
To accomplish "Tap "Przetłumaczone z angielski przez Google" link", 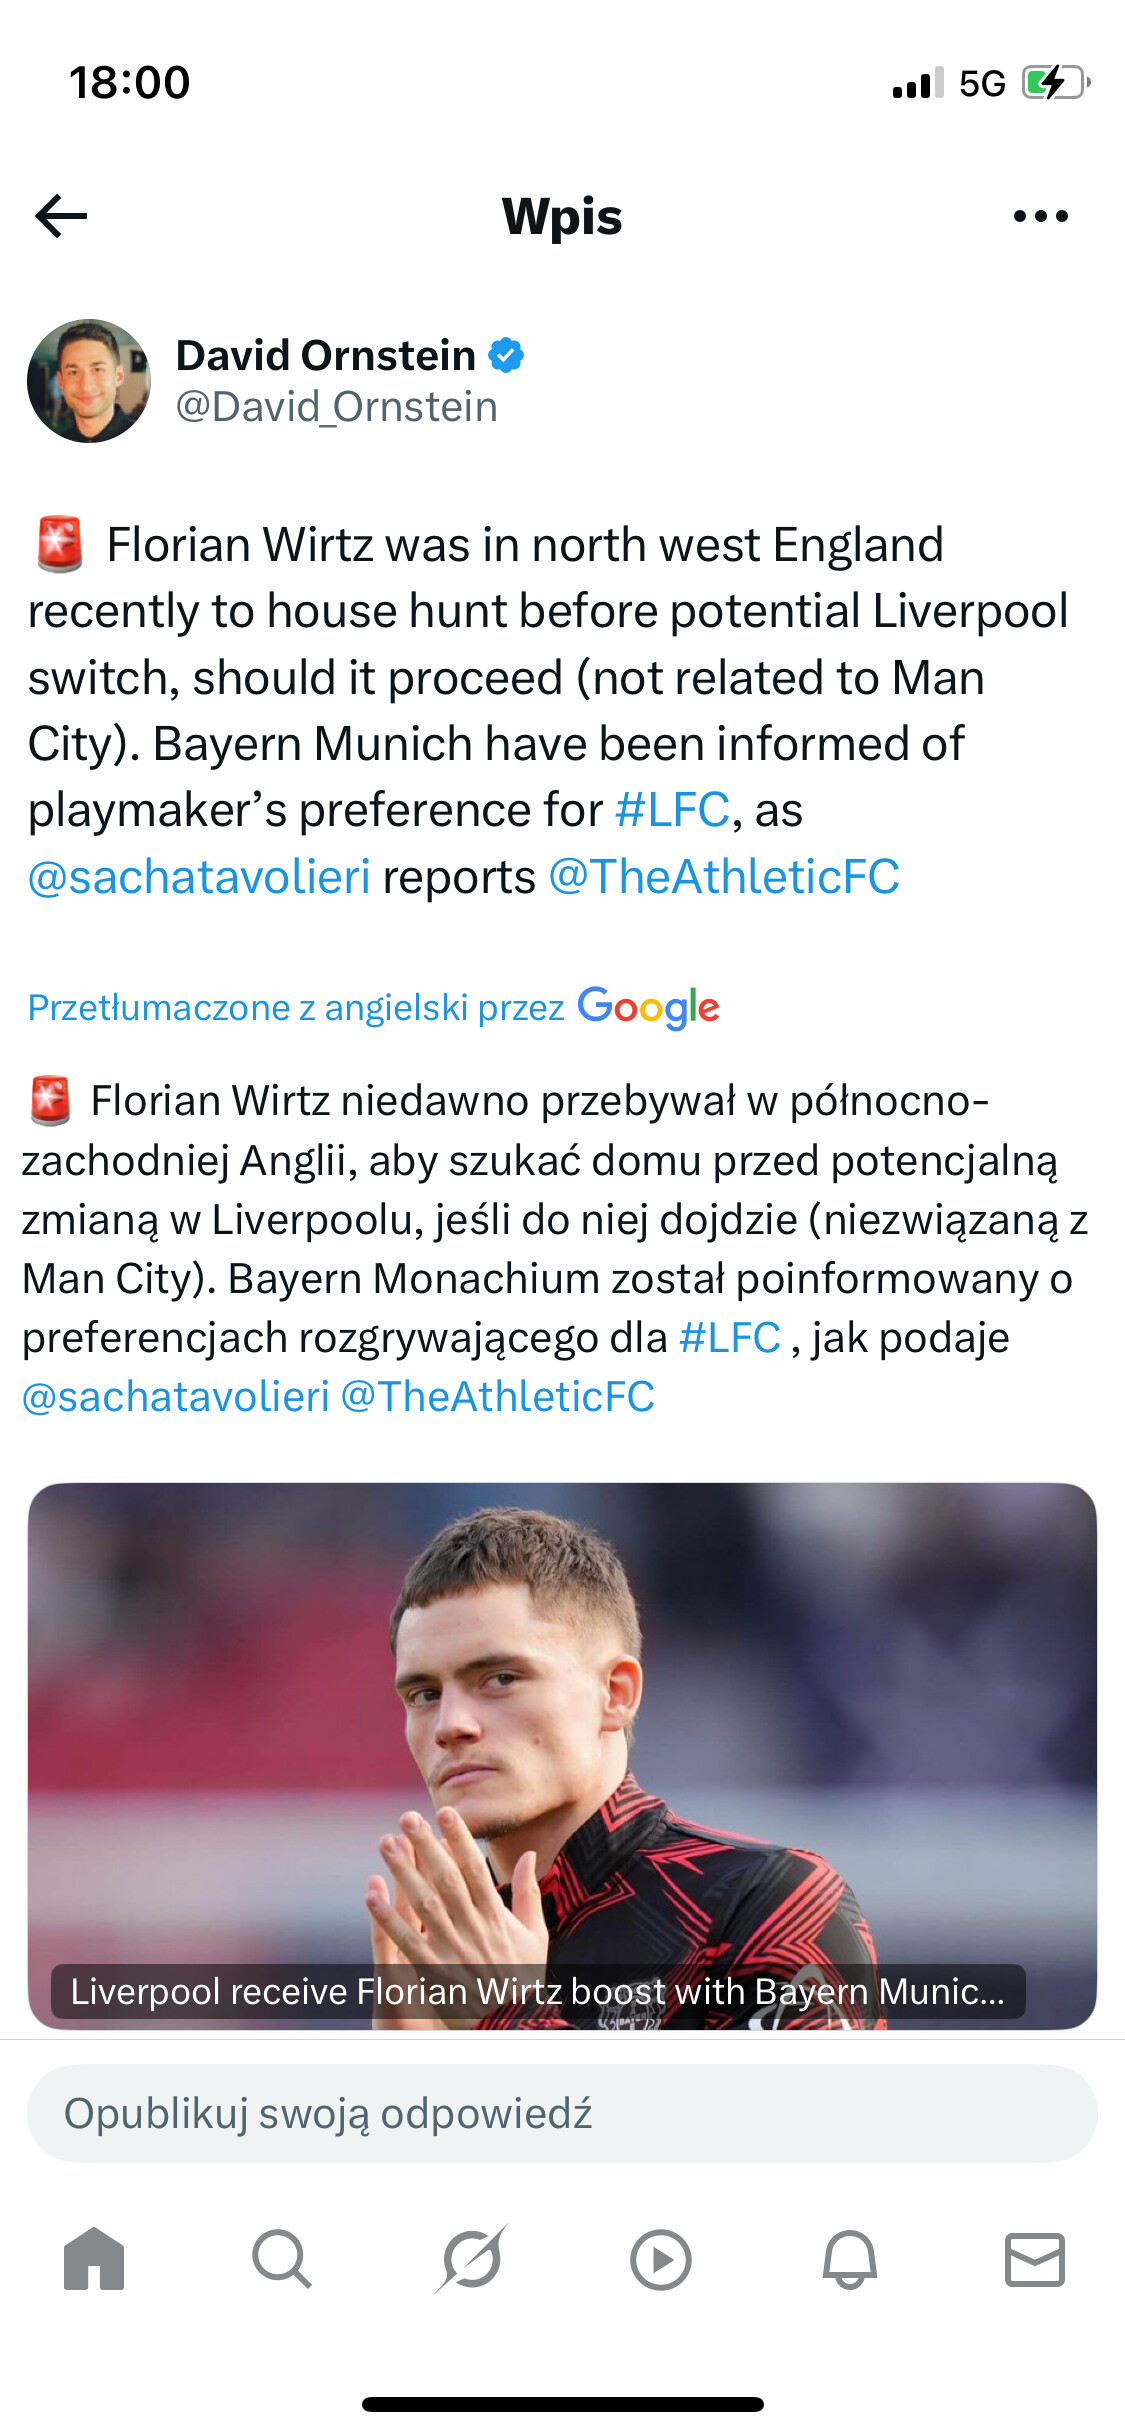I will [x=373, y=1007].
